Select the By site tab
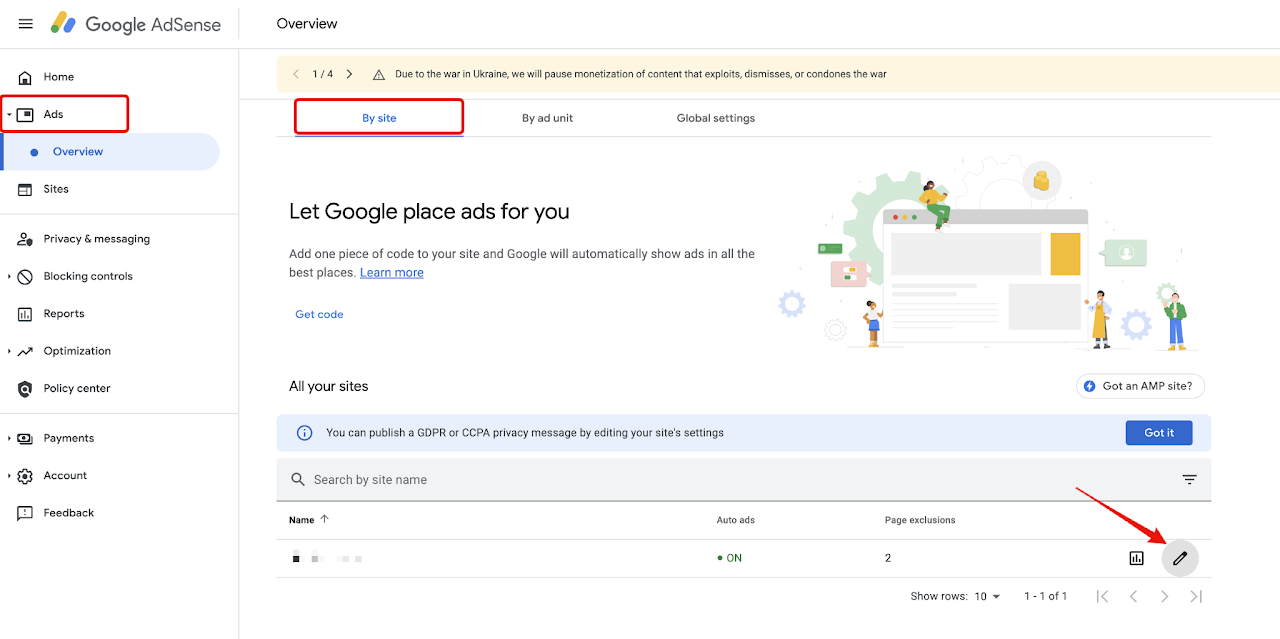Screen dimensions: 1280x639 (x=379, y=118)
